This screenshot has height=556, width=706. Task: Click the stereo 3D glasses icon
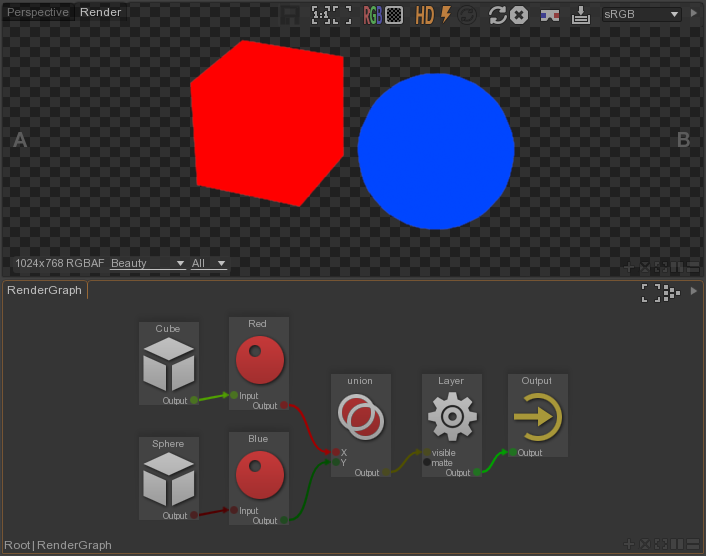click(x=549, y=15)
